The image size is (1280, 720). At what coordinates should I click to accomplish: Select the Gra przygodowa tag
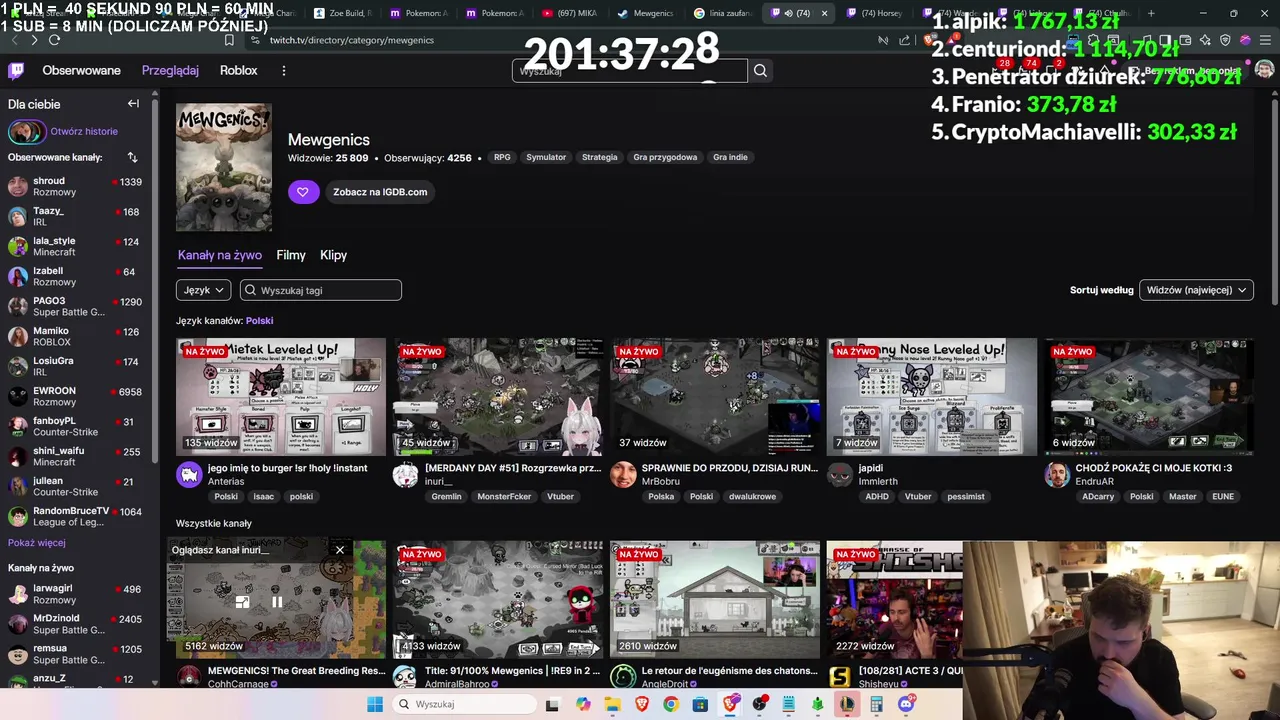coord(665,157)
